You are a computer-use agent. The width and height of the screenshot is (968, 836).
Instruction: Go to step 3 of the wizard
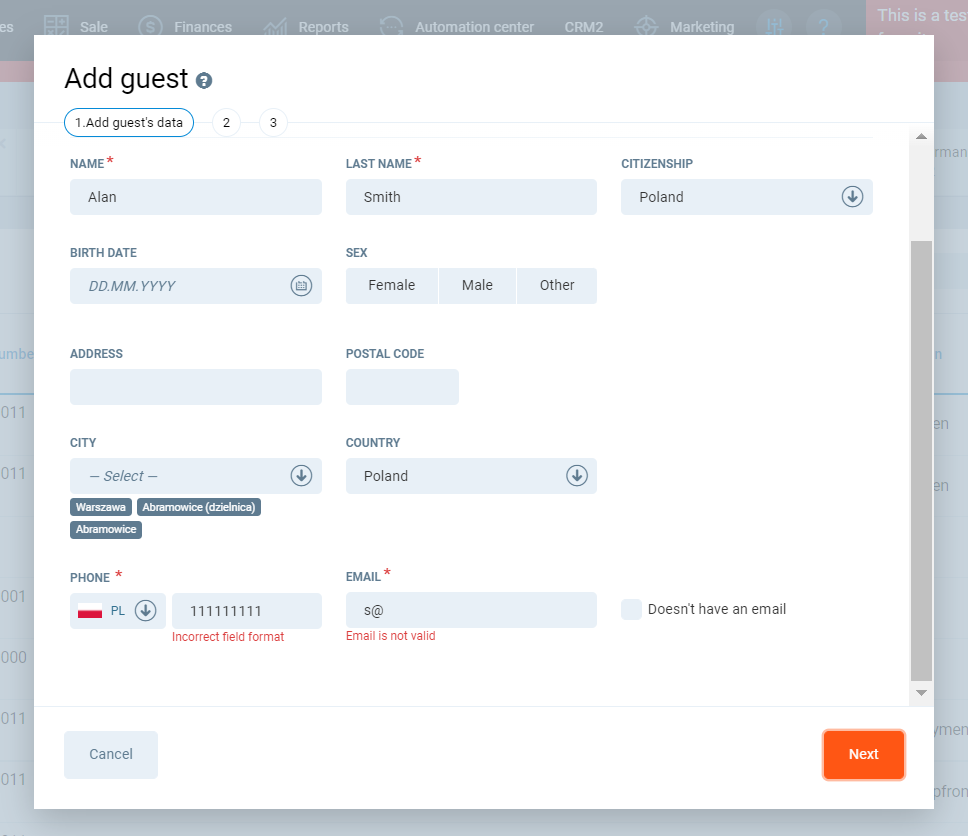273,123
